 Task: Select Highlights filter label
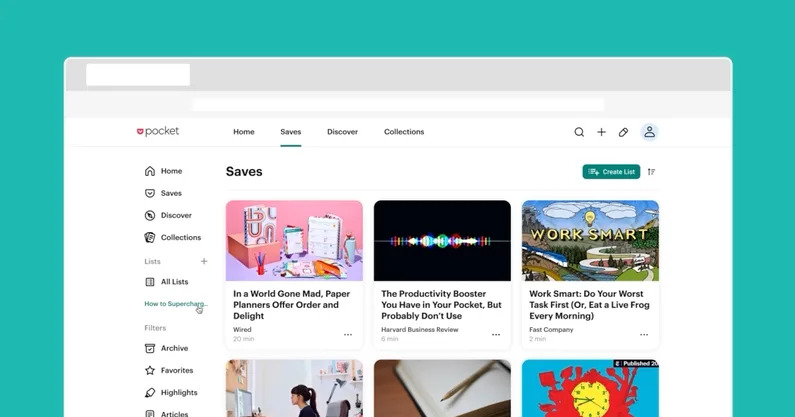click(x=179, y=393)
